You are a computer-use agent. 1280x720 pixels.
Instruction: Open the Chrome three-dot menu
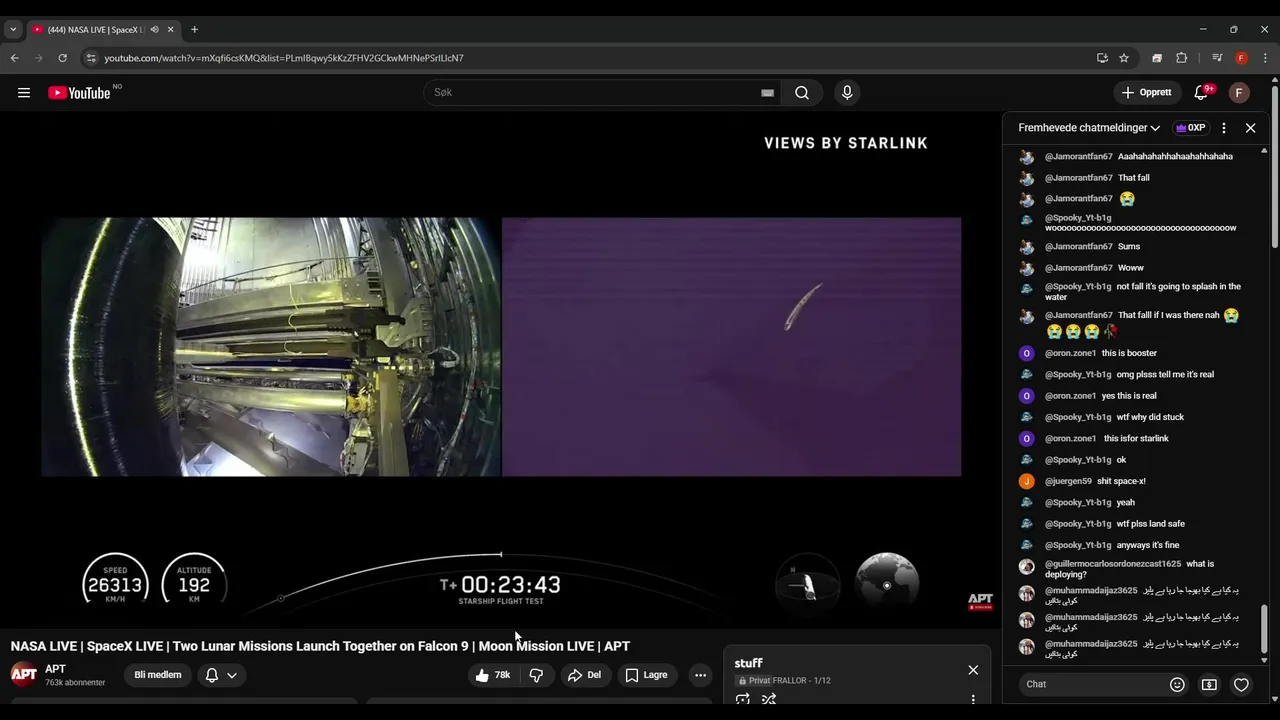(1265, 58)
